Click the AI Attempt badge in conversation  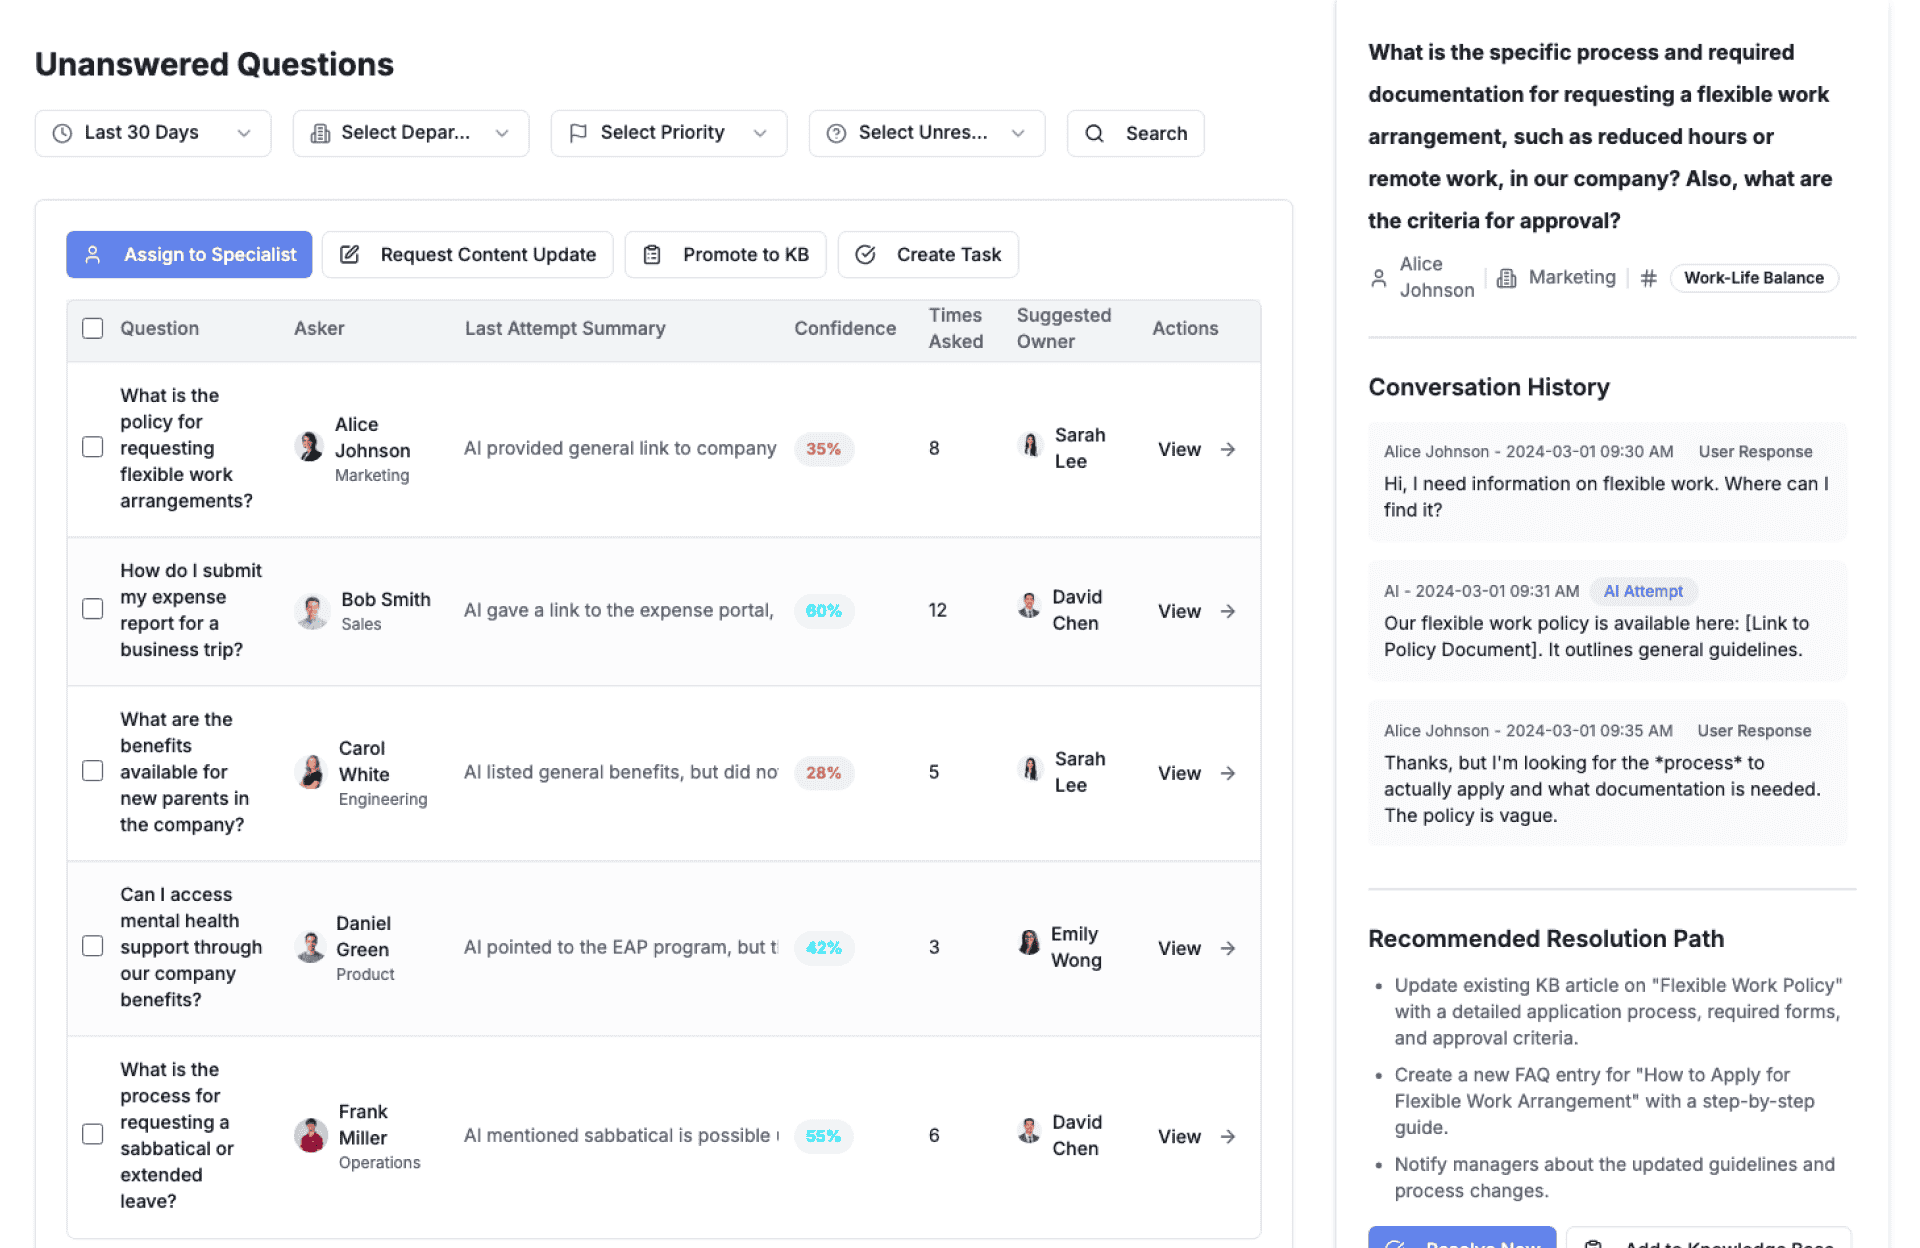point(1642,591)
